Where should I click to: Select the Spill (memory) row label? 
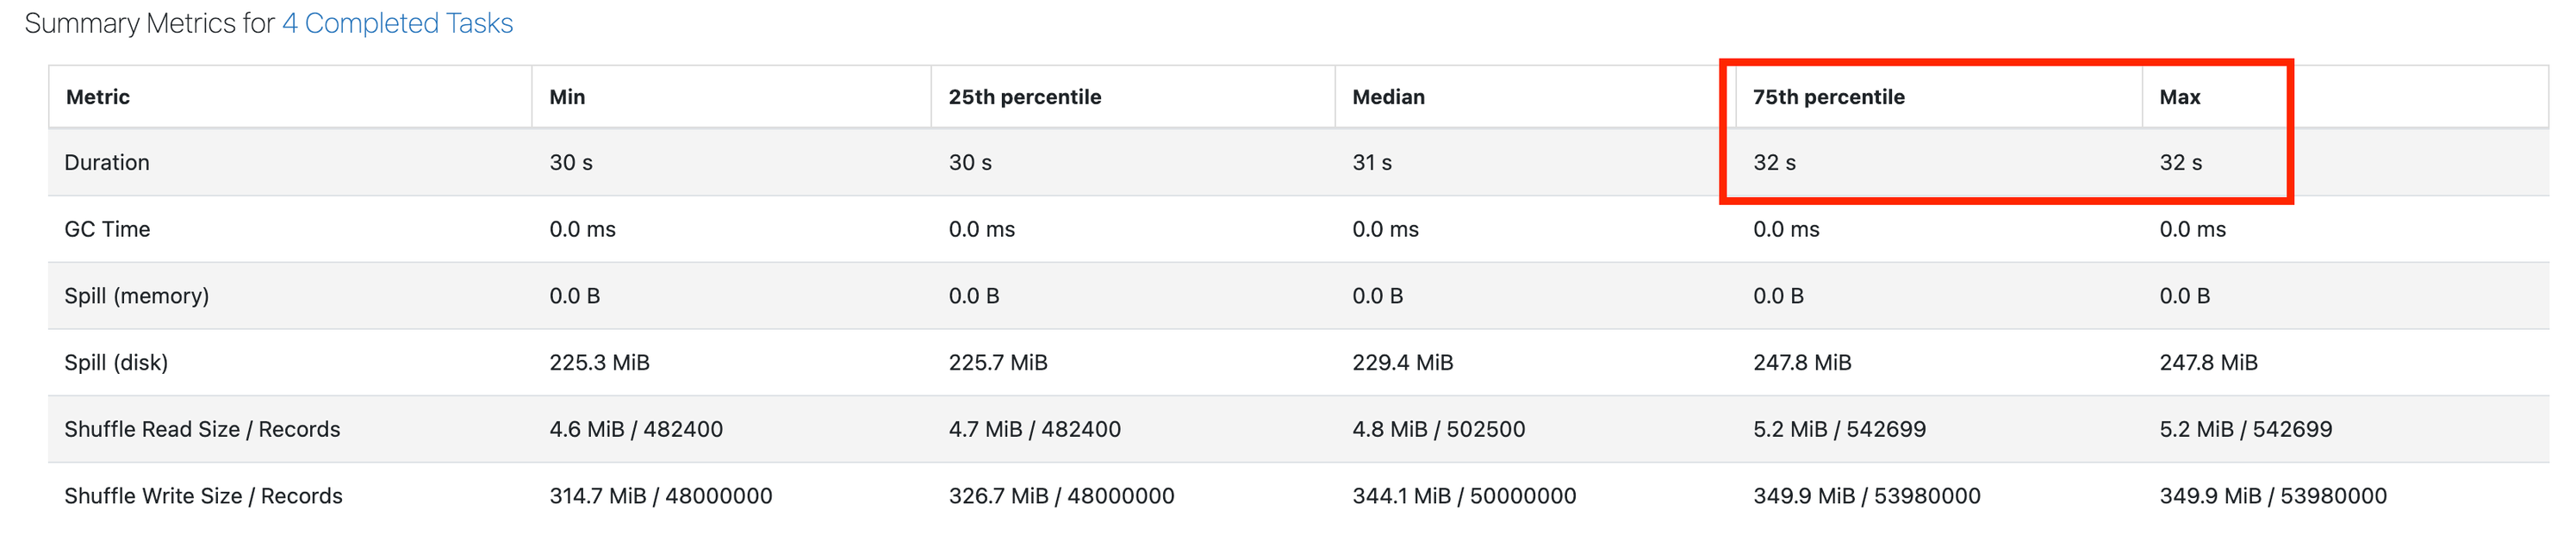136,296
